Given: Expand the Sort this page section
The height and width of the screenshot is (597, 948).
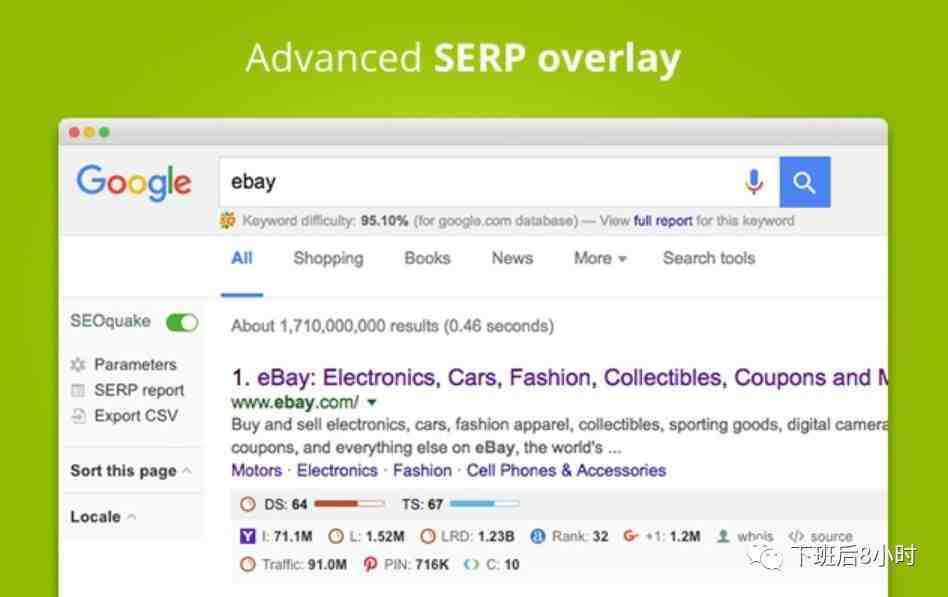Looking at the screenshot, I should pyautogui.click(x=131, y=471).
